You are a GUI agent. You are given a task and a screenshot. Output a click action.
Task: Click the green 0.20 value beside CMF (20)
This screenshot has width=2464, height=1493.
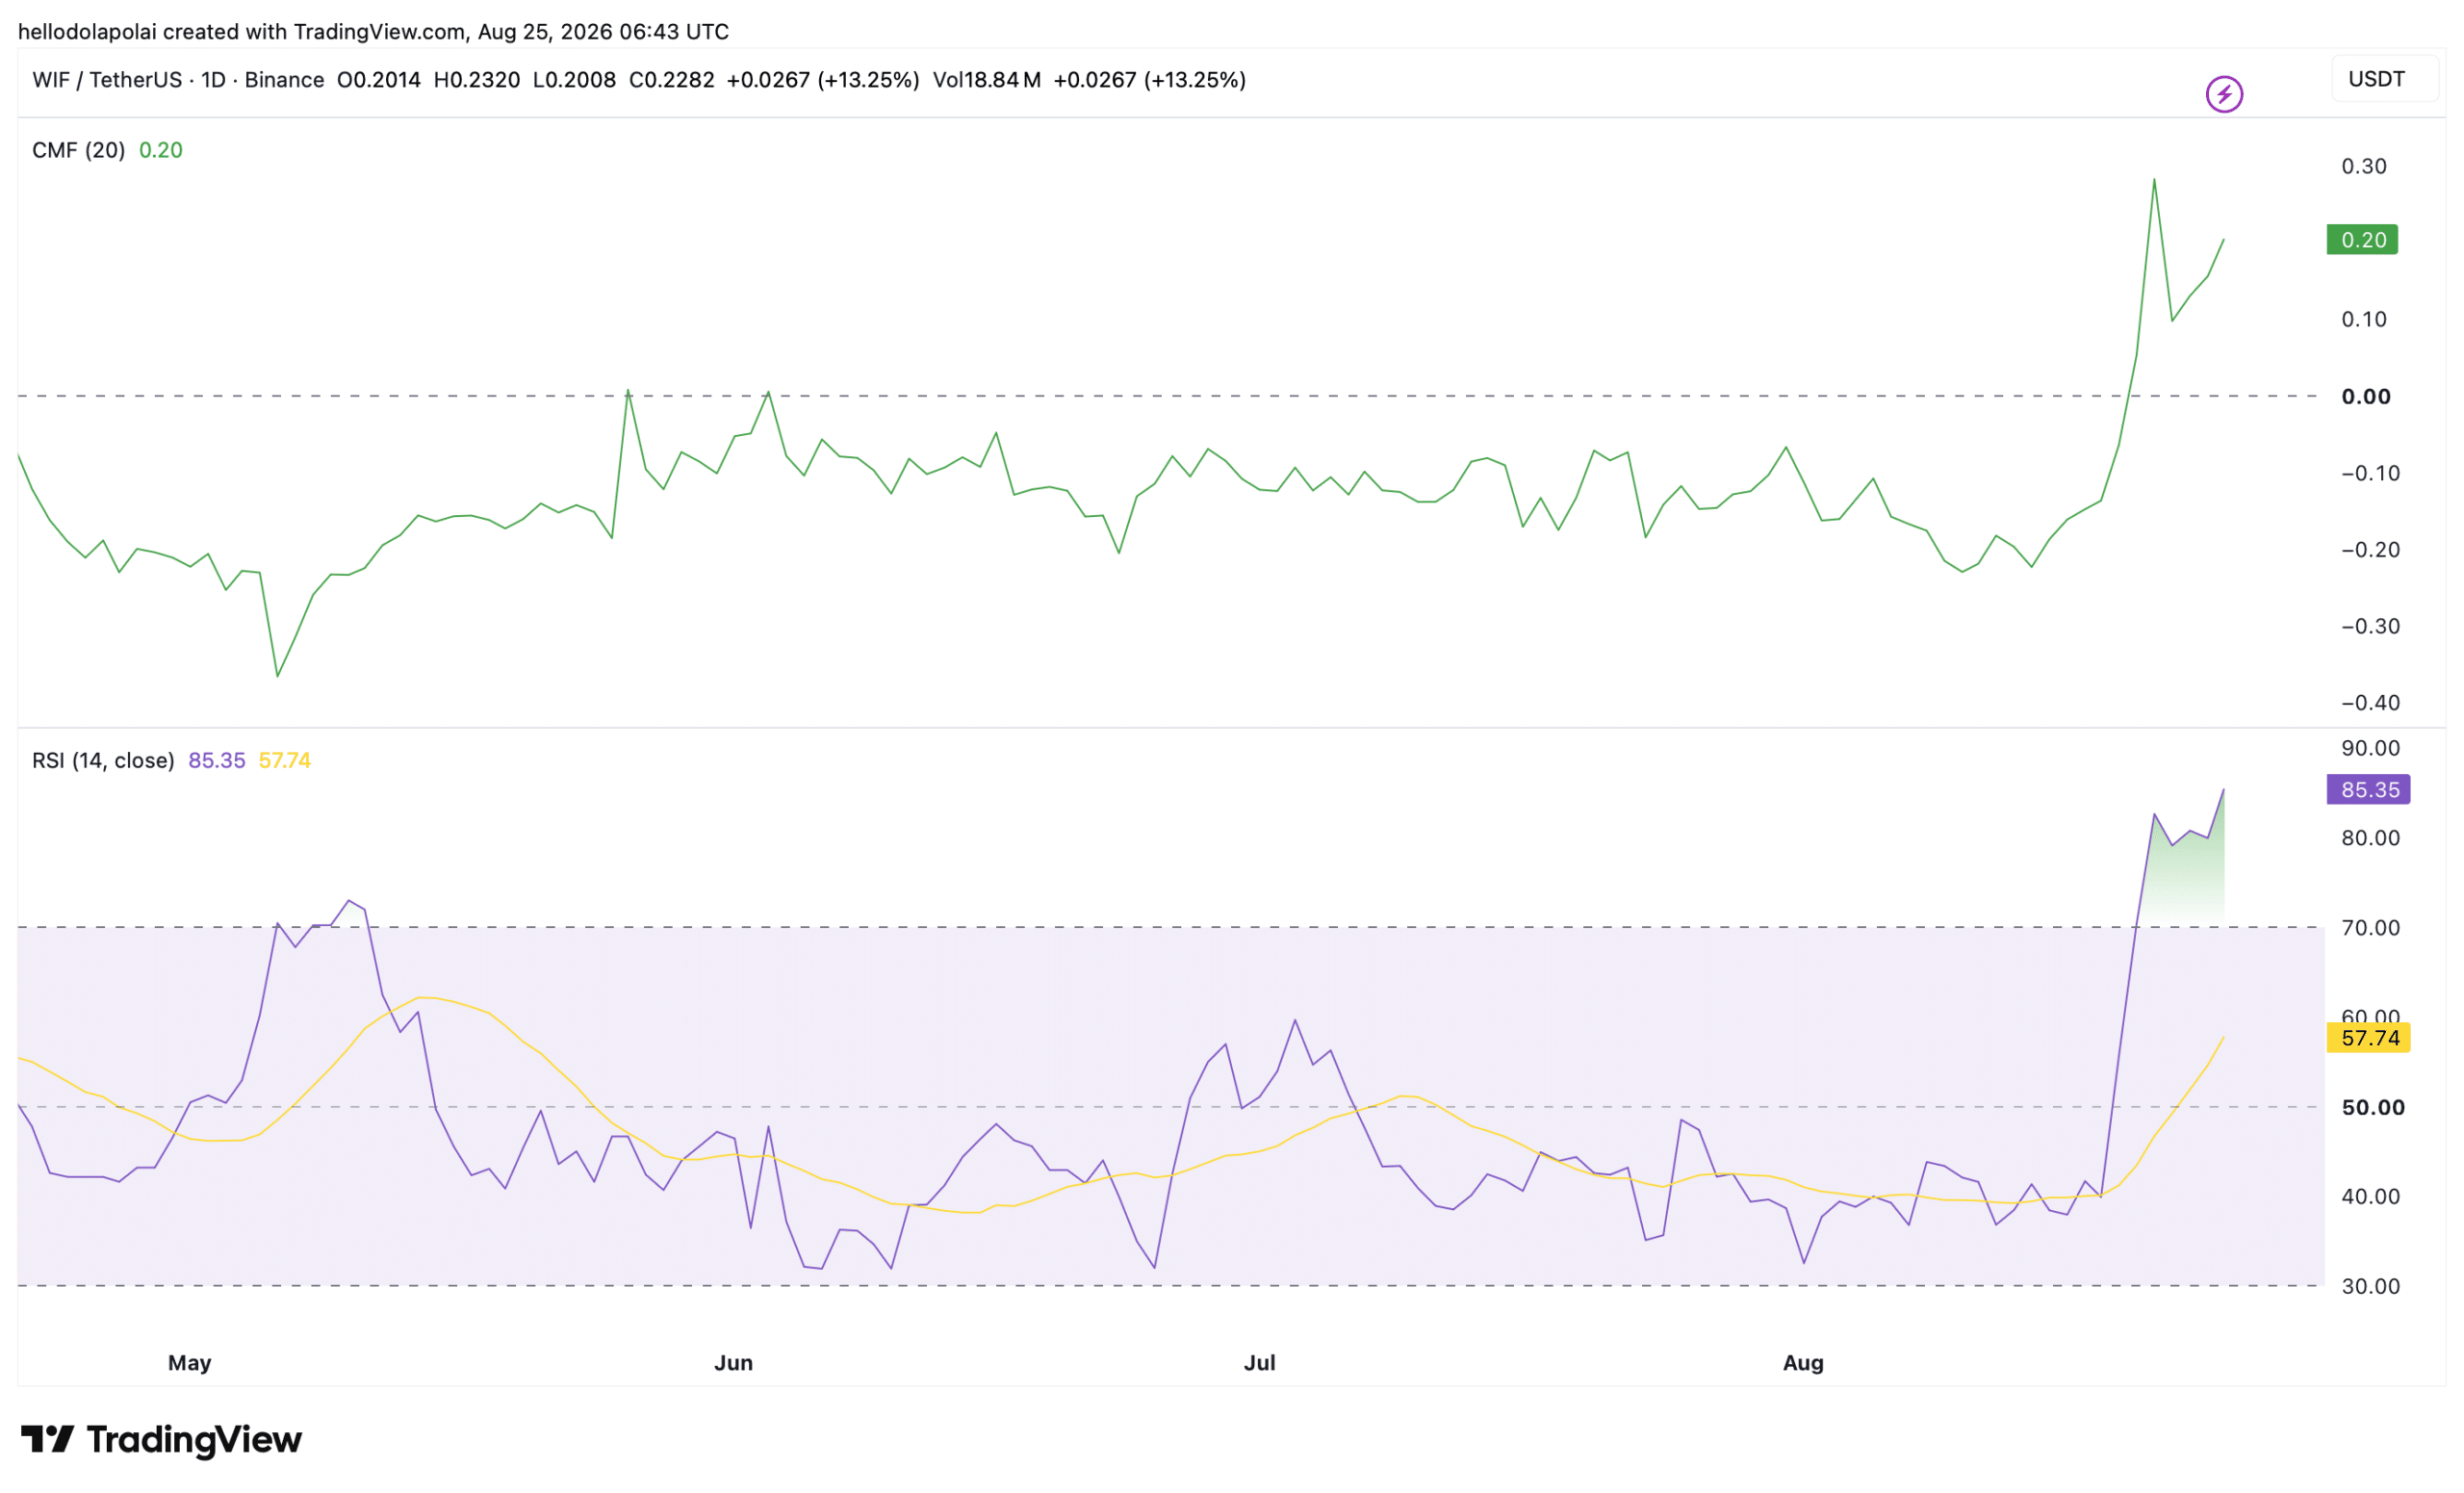coord(161,150)
